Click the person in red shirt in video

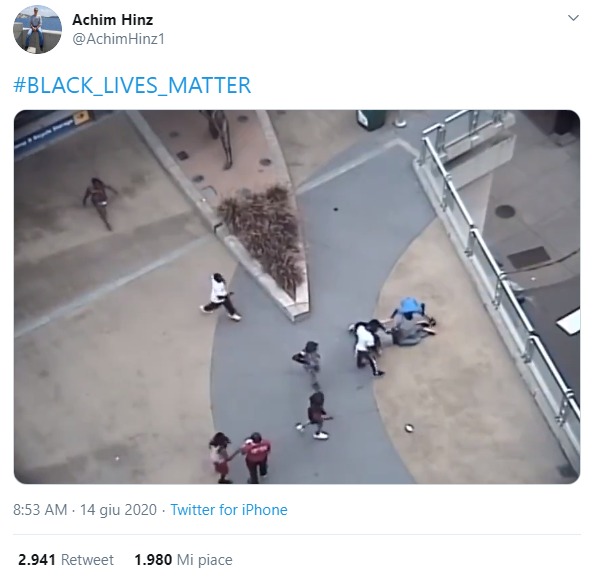pyautogui.click(x=256, y=457)
